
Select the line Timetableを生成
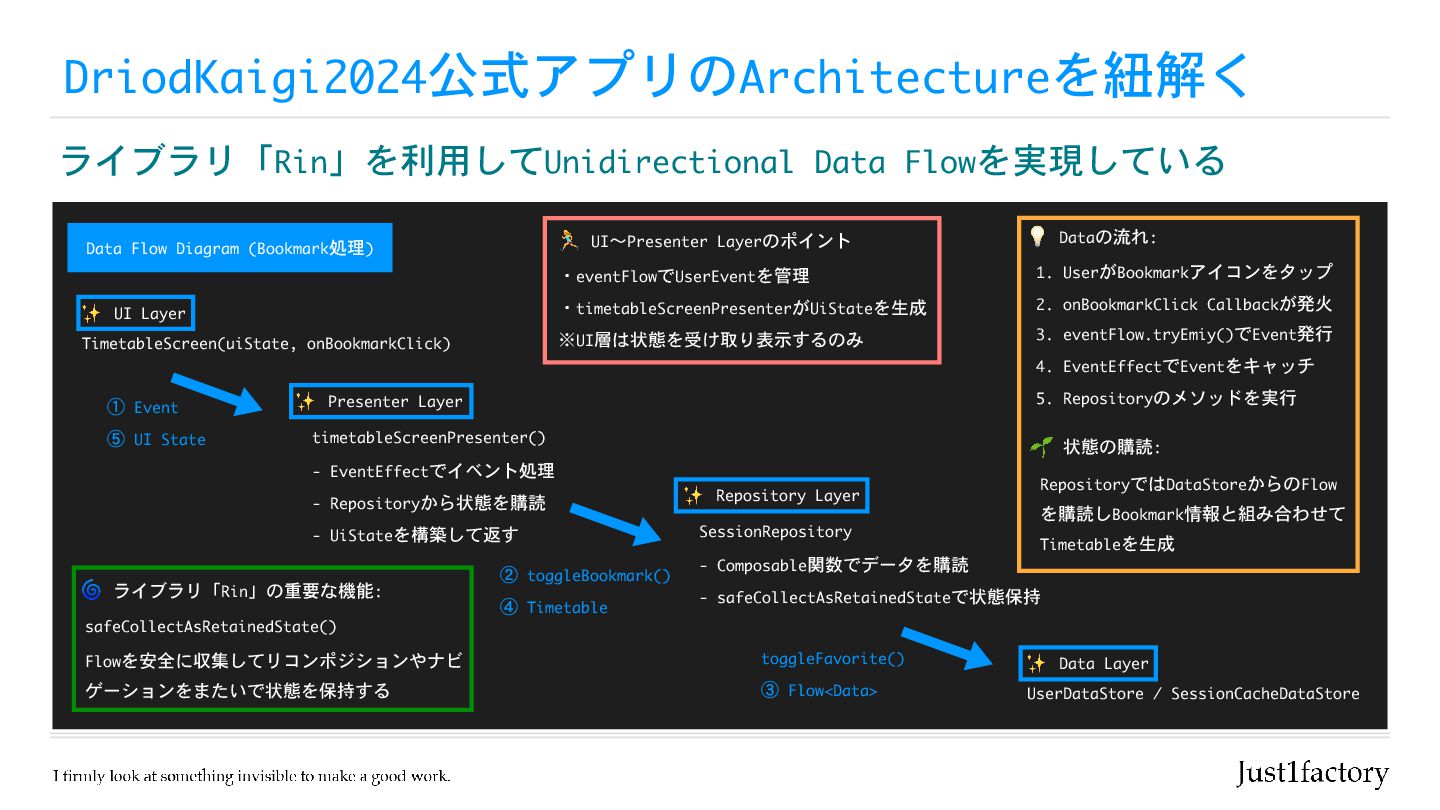1107,544
